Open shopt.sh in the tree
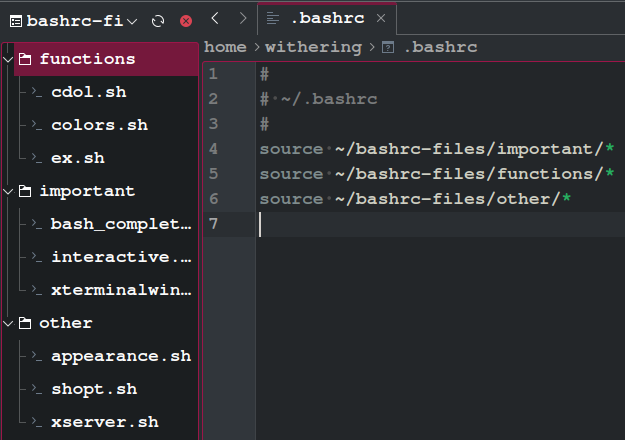 [94, 389]
